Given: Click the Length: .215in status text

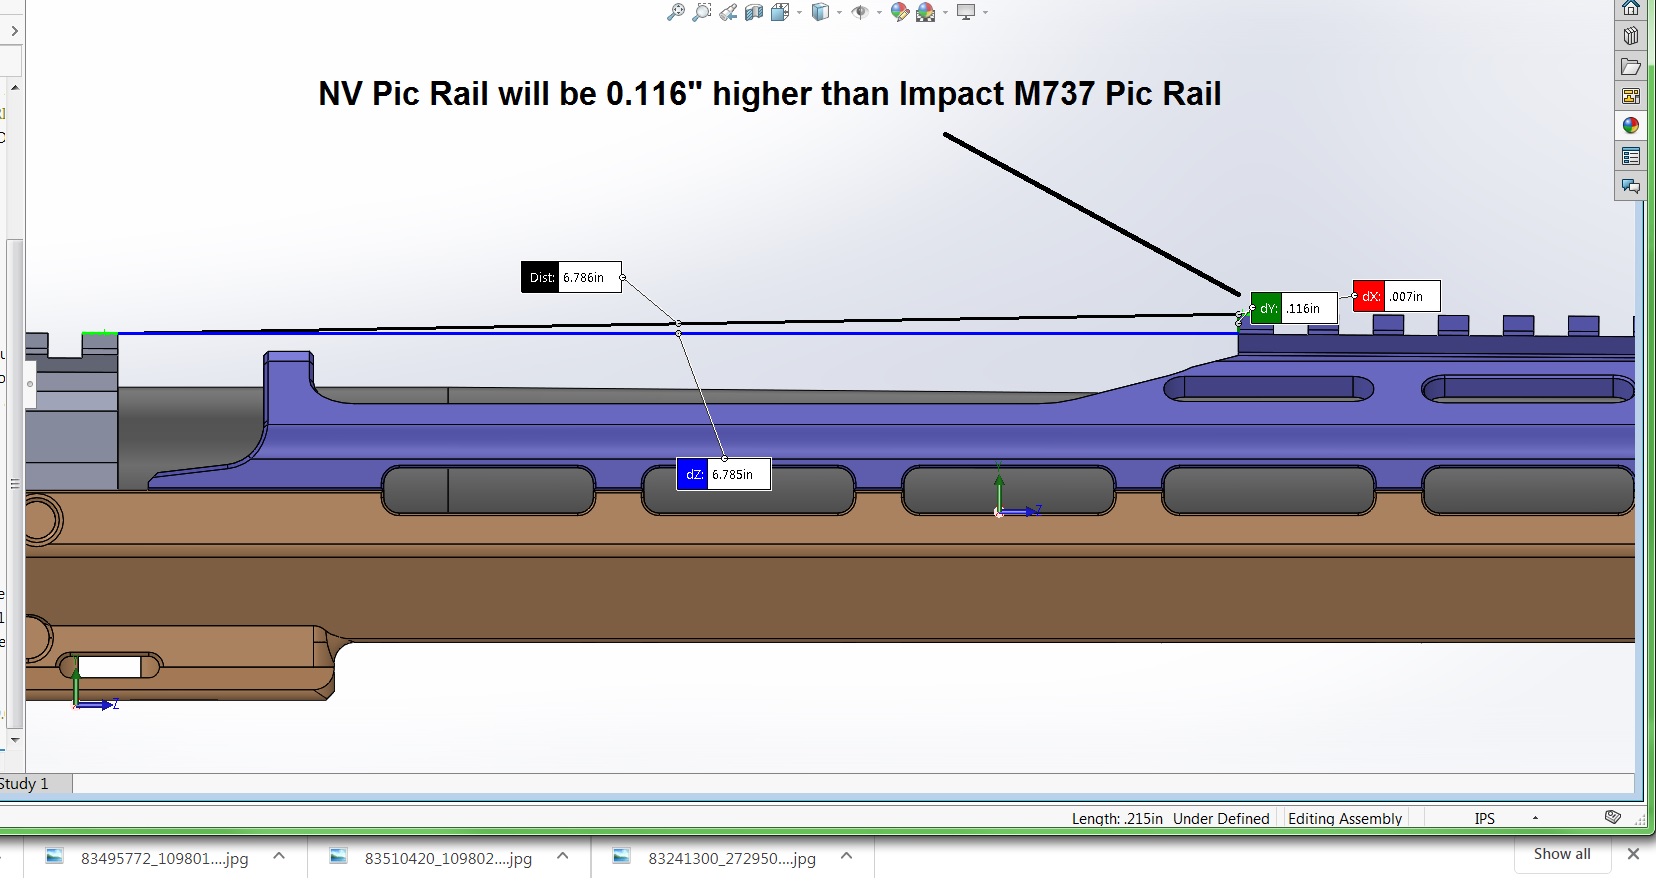Looking at the screenshot, I should tap(1117, 818).
